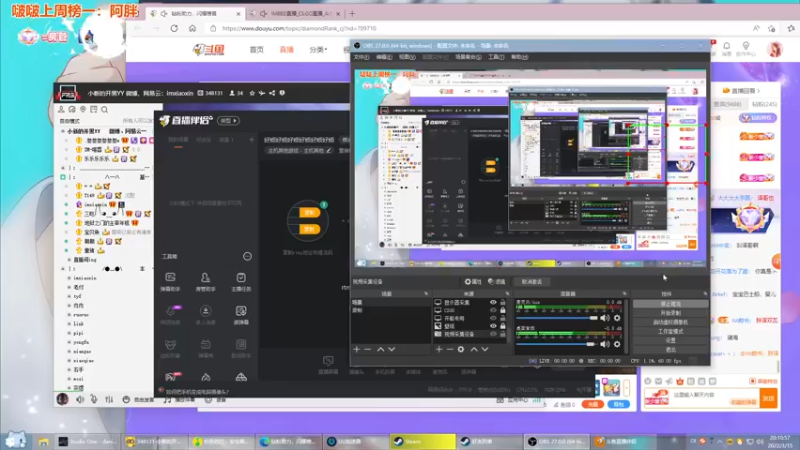Toggle visibility eye of third OBS source

coord(493,318)
